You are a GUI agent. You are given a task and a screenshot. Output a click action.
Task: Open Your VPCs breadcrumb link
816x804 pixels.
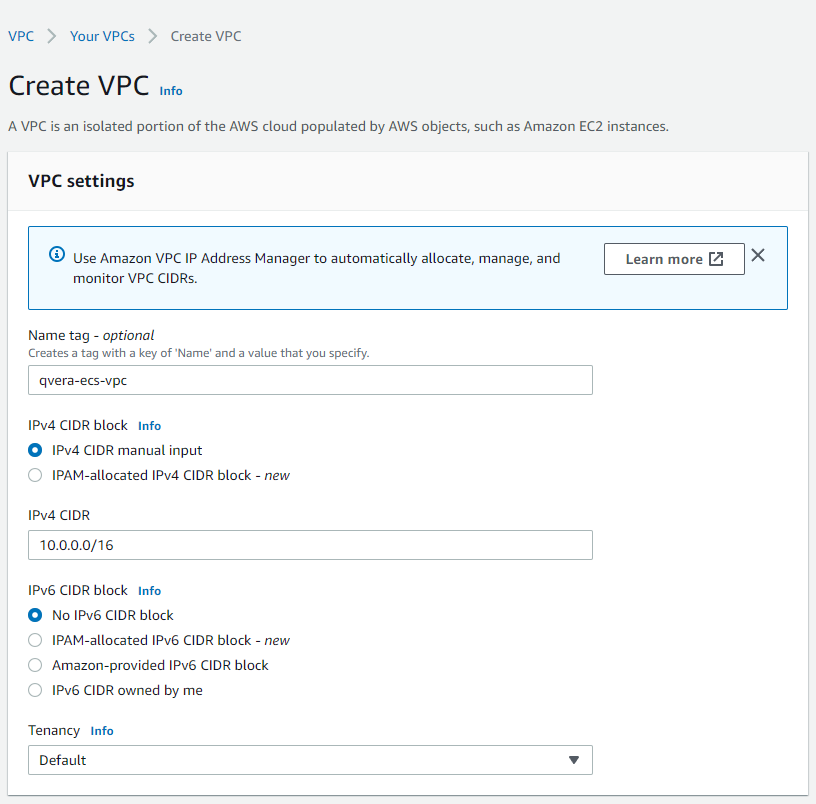(x=102, y=36)
